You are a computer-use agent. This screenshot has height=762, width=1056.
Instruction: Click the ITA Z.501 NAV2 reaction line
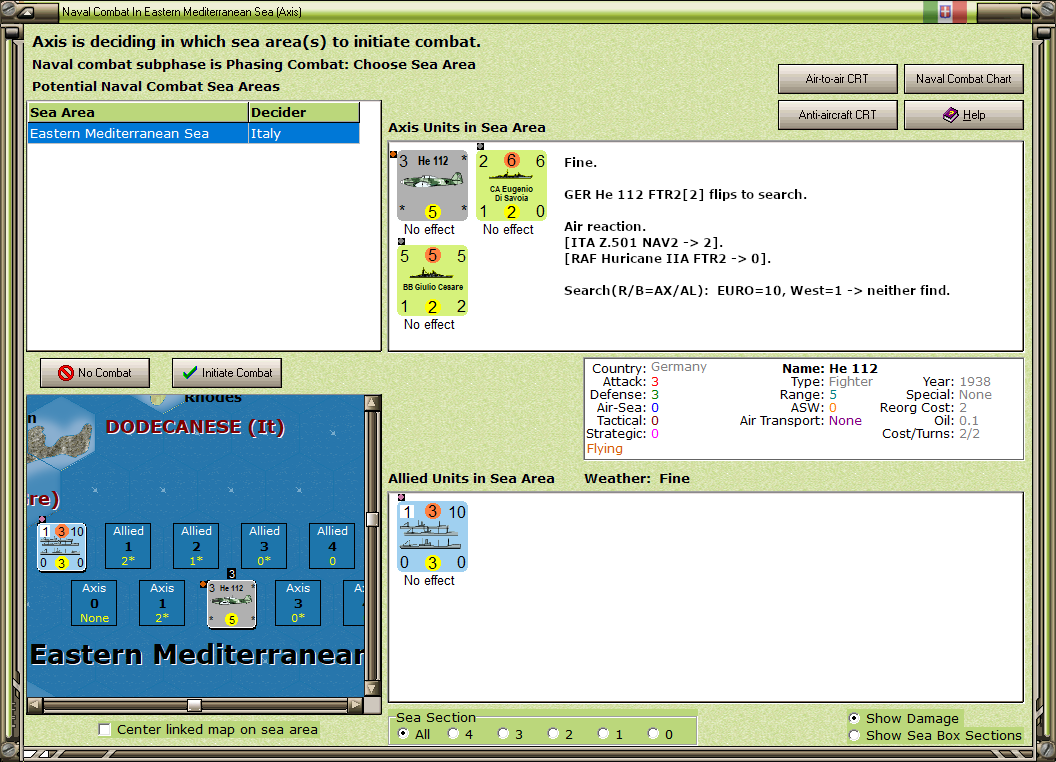click(x=643, y=243)
